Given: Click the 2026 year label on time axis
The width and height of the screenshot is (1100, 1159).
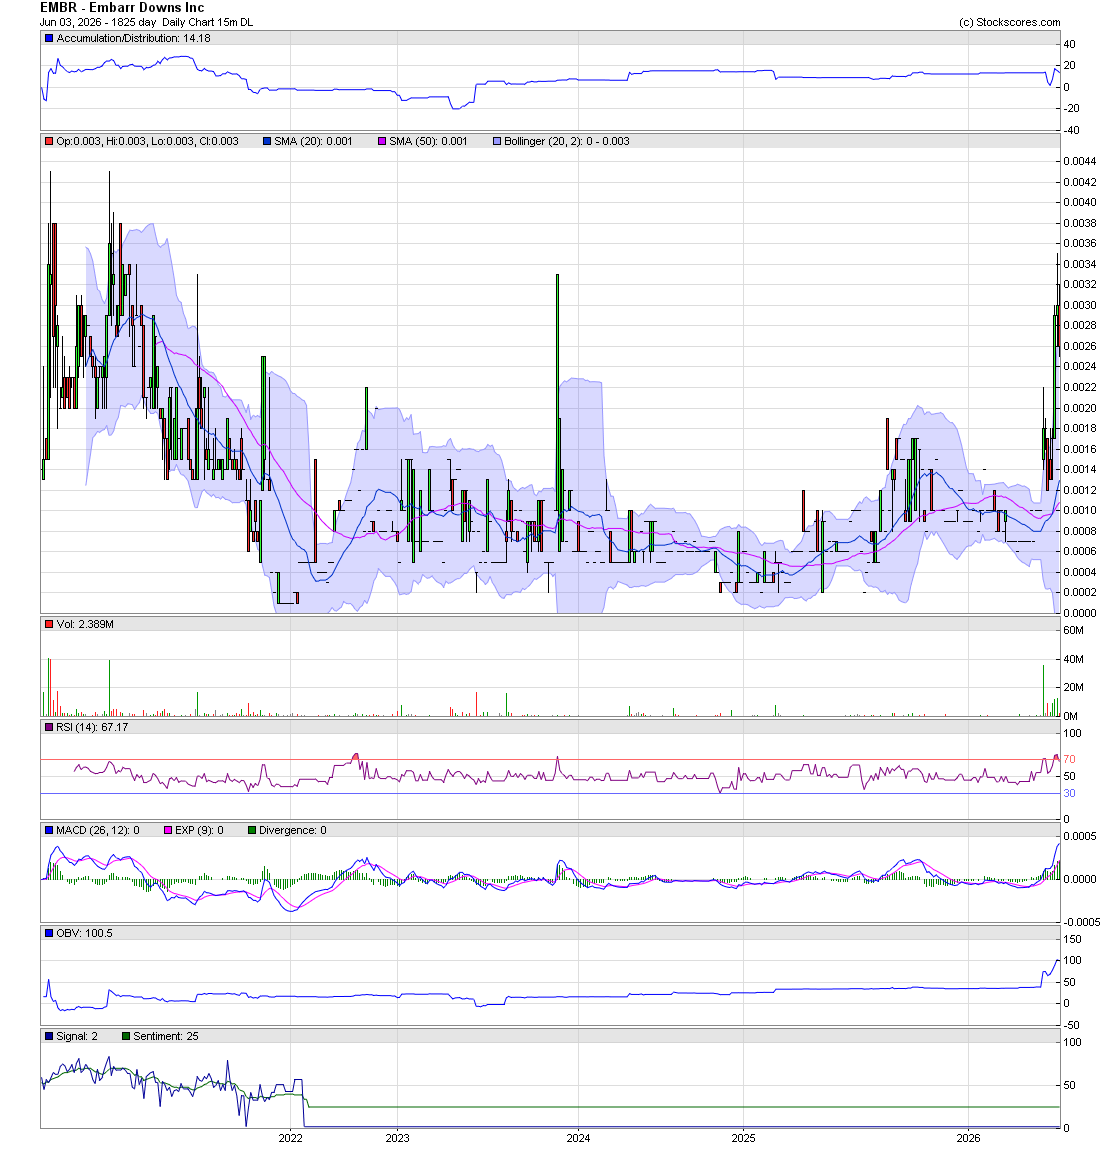Looking at the screenshot, I should pyautogui.click(x=968, y=1138).
